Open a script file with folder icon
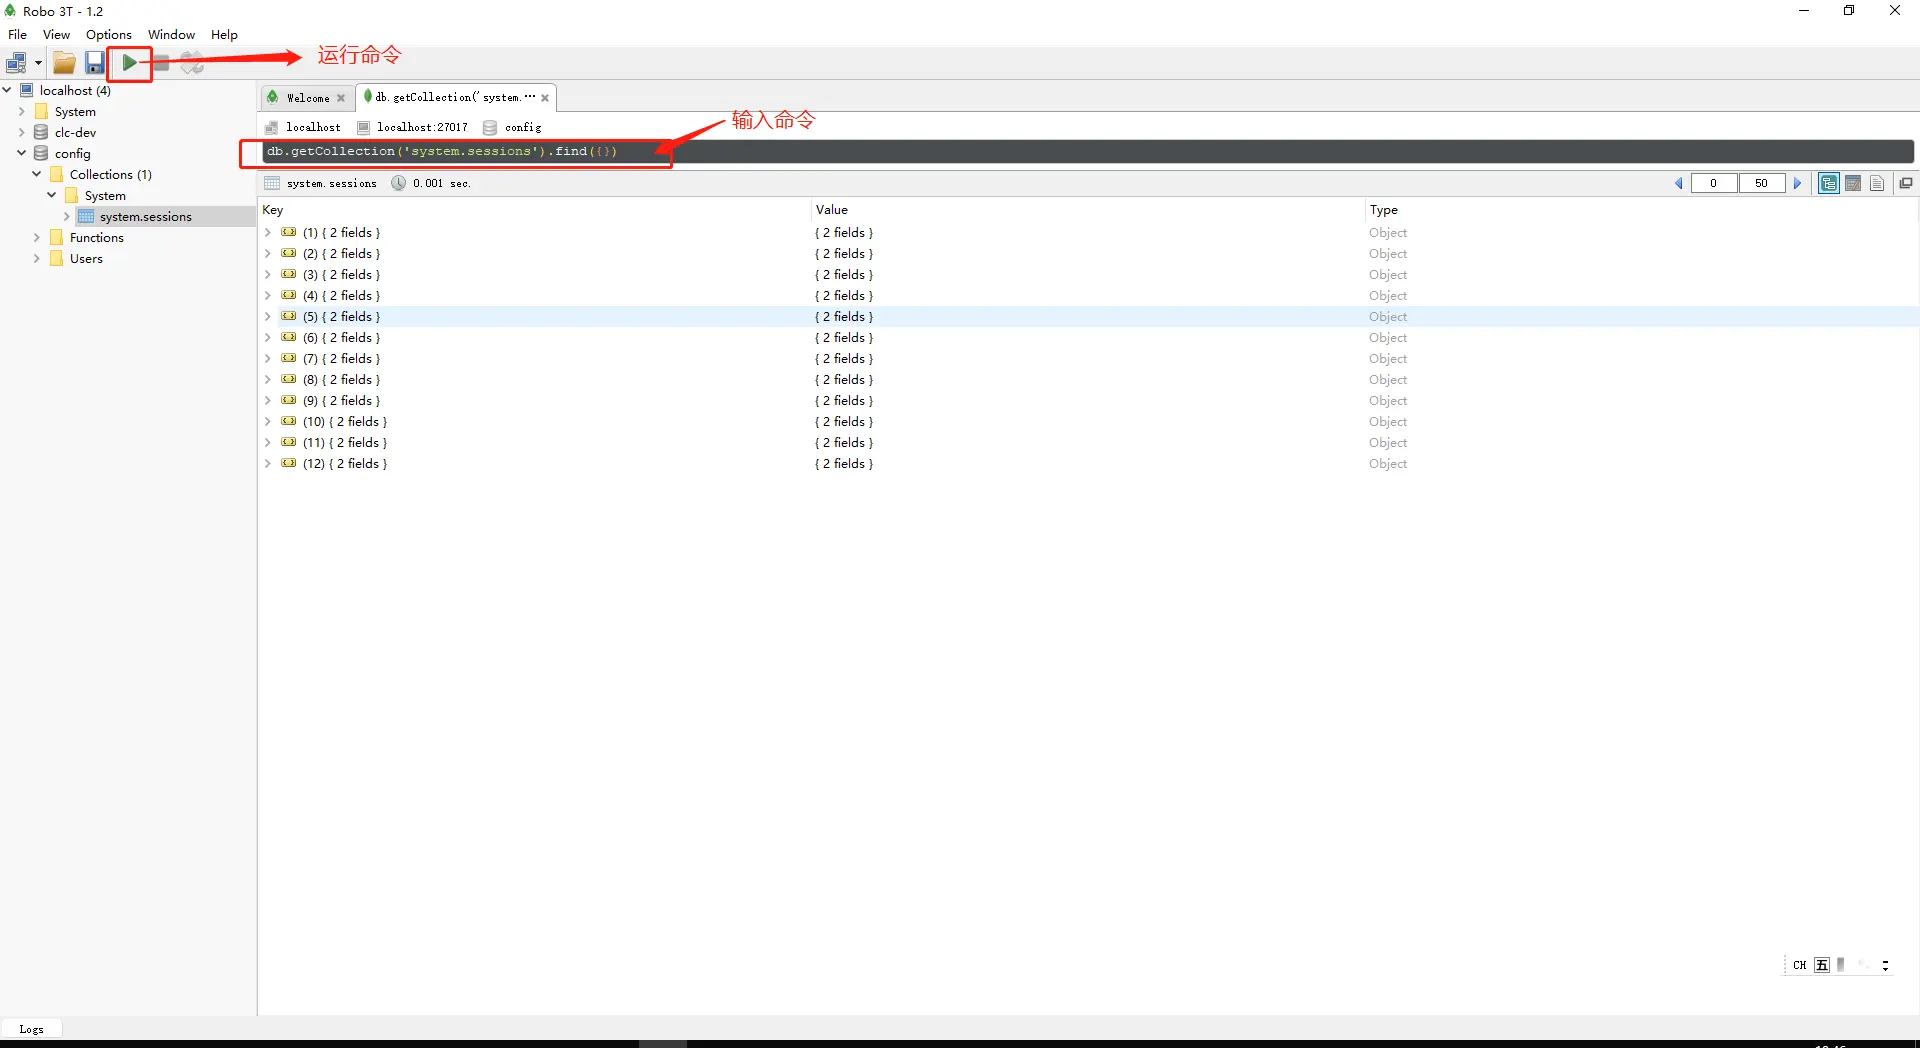This screenshot has height=1048, width=1920. tap(64, 63)
